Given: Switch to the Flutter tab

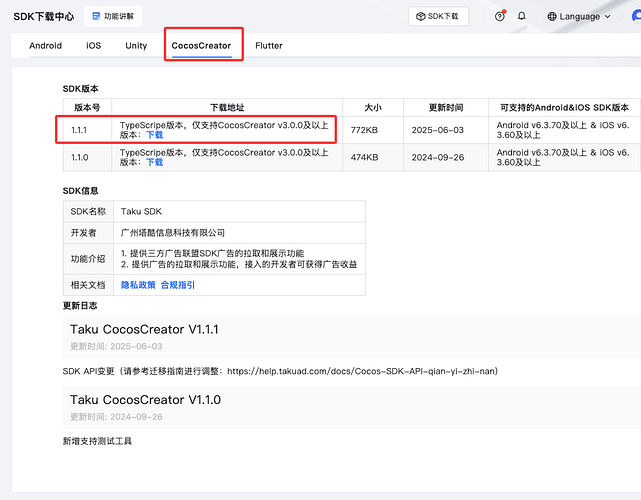Looking at the screenshot, I should point(269,45).
